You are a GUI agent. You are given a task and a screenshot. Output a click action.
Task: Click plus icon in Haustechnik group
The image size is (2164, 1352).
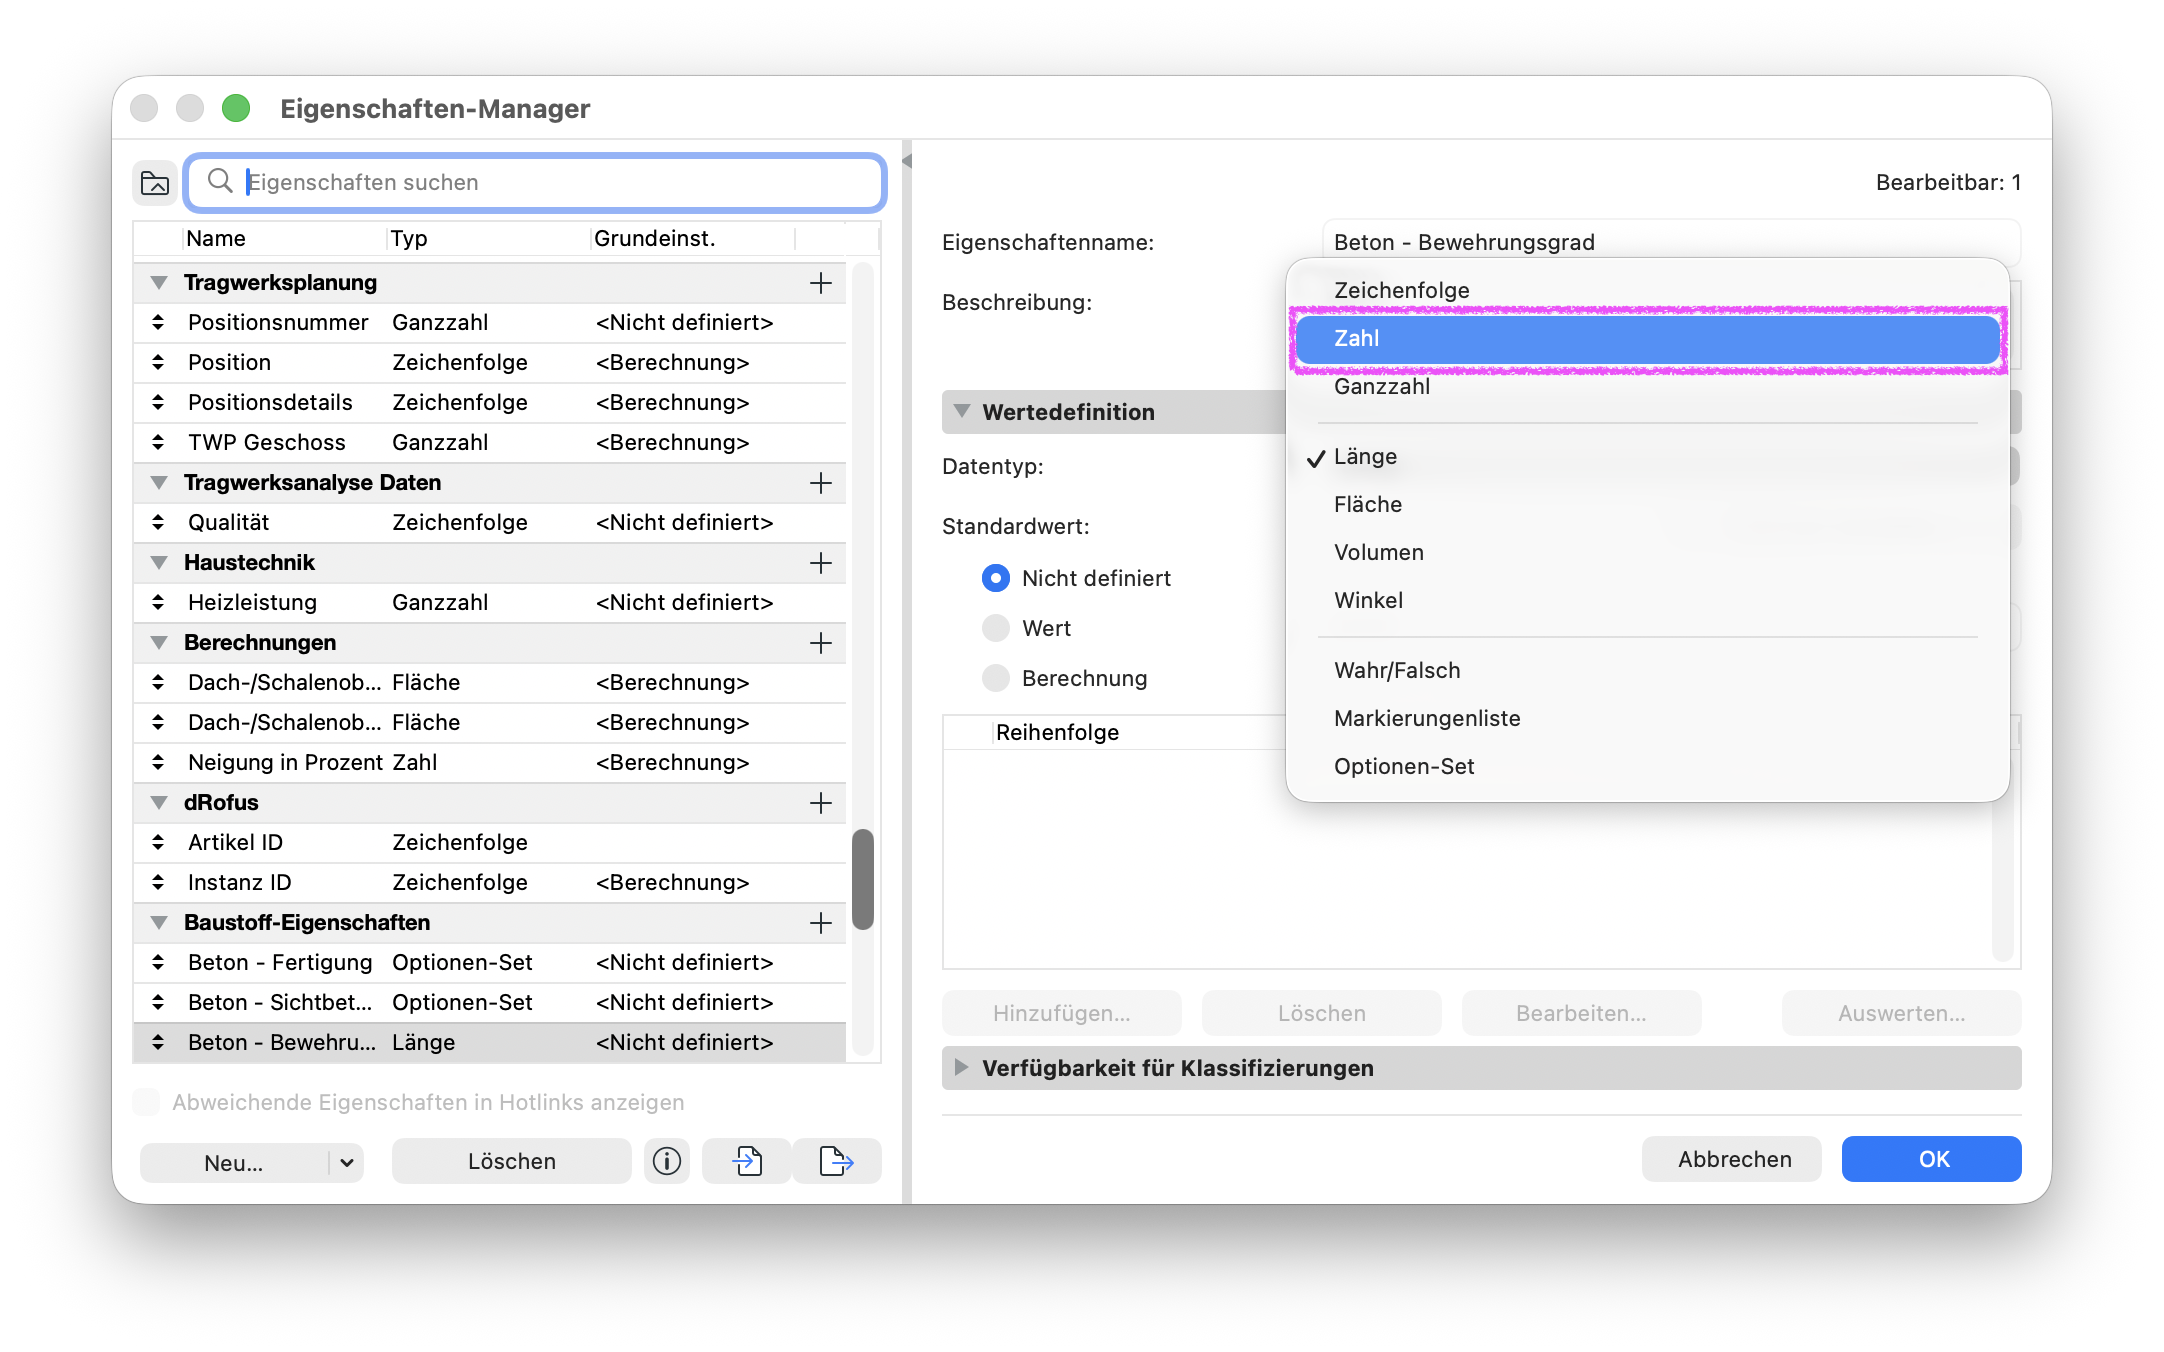pos(821,563)
